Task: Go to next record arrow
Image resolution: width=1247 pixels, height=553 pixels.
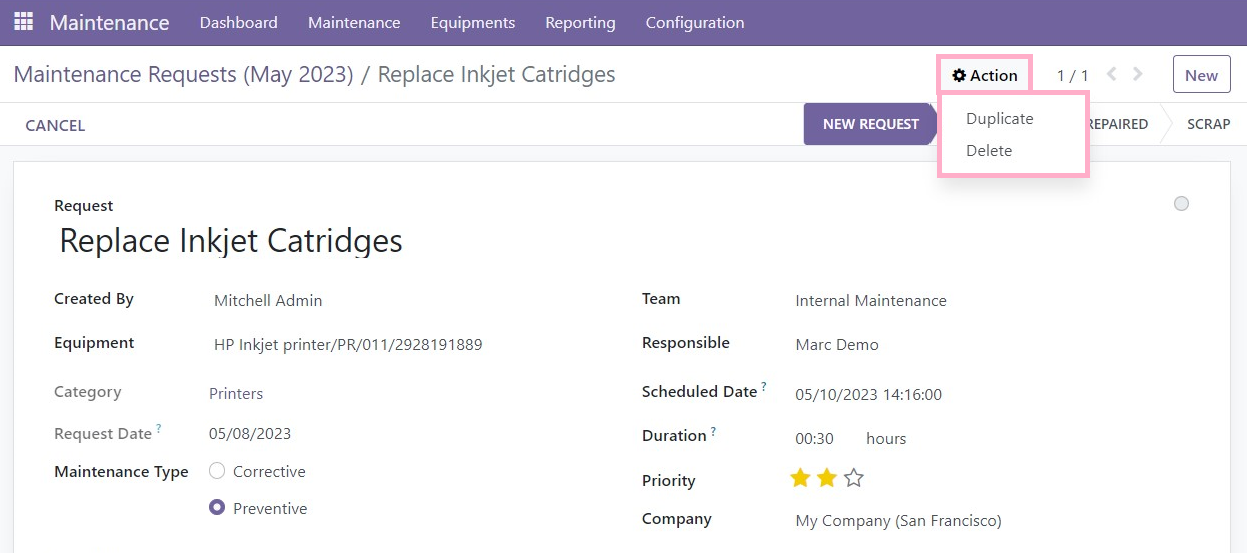Action: (x=1138, y=74)
